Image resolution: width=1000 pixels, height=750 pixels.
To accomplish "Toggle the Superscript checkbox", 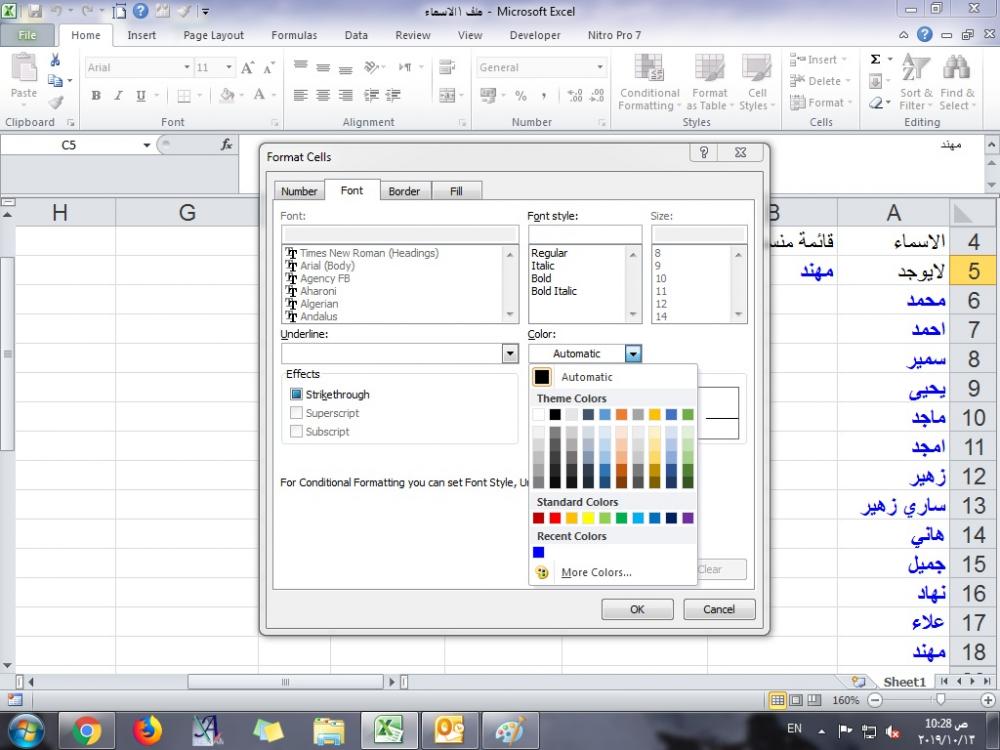I will (x=296, y=413).
